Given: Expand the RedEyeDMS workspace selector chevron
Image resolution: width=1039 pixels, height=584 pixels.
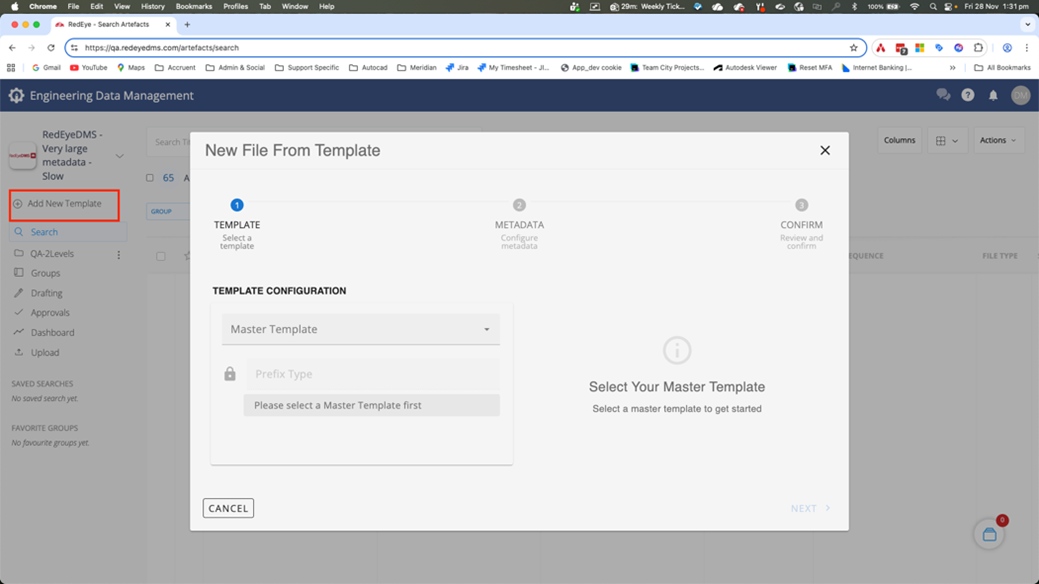Looking at the screenshot, I should pyautogui.click(x=120, y=156).
